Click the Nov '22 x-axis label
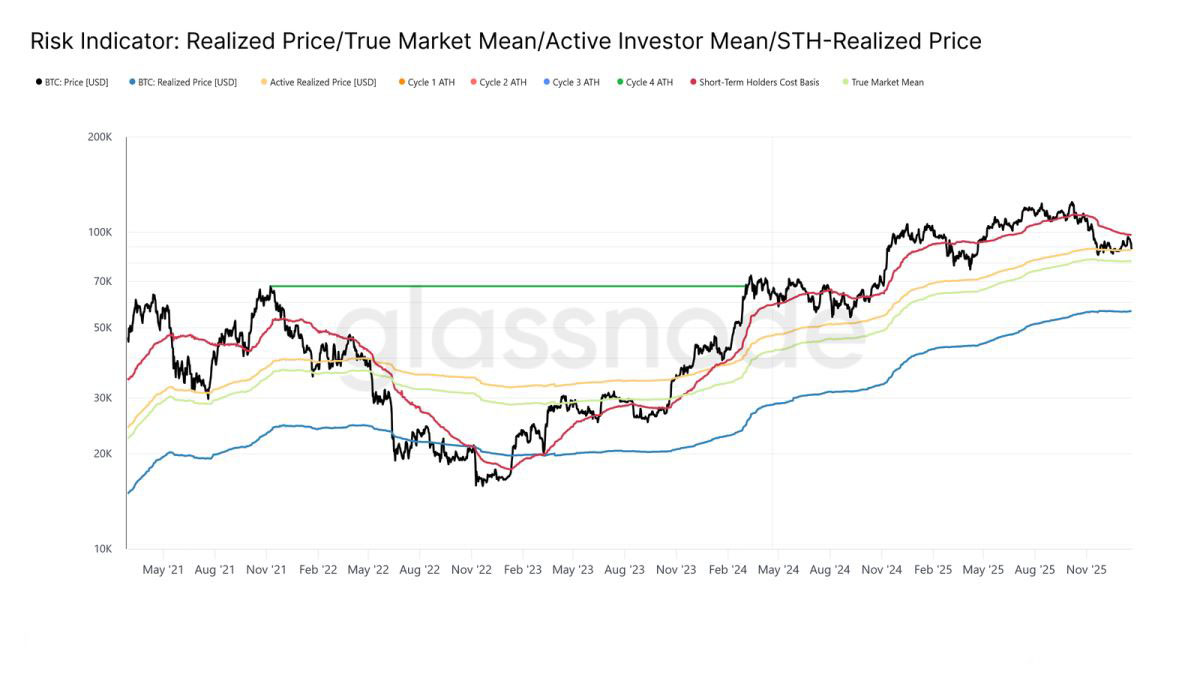1200x675 pixels. click(471, 570)
